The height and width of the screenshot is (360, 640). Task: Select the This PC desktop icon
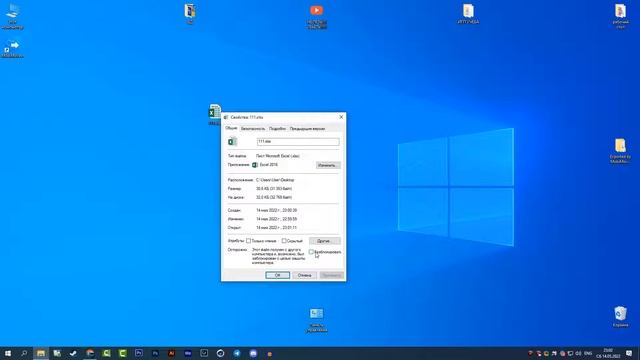(x=12, y=16)
